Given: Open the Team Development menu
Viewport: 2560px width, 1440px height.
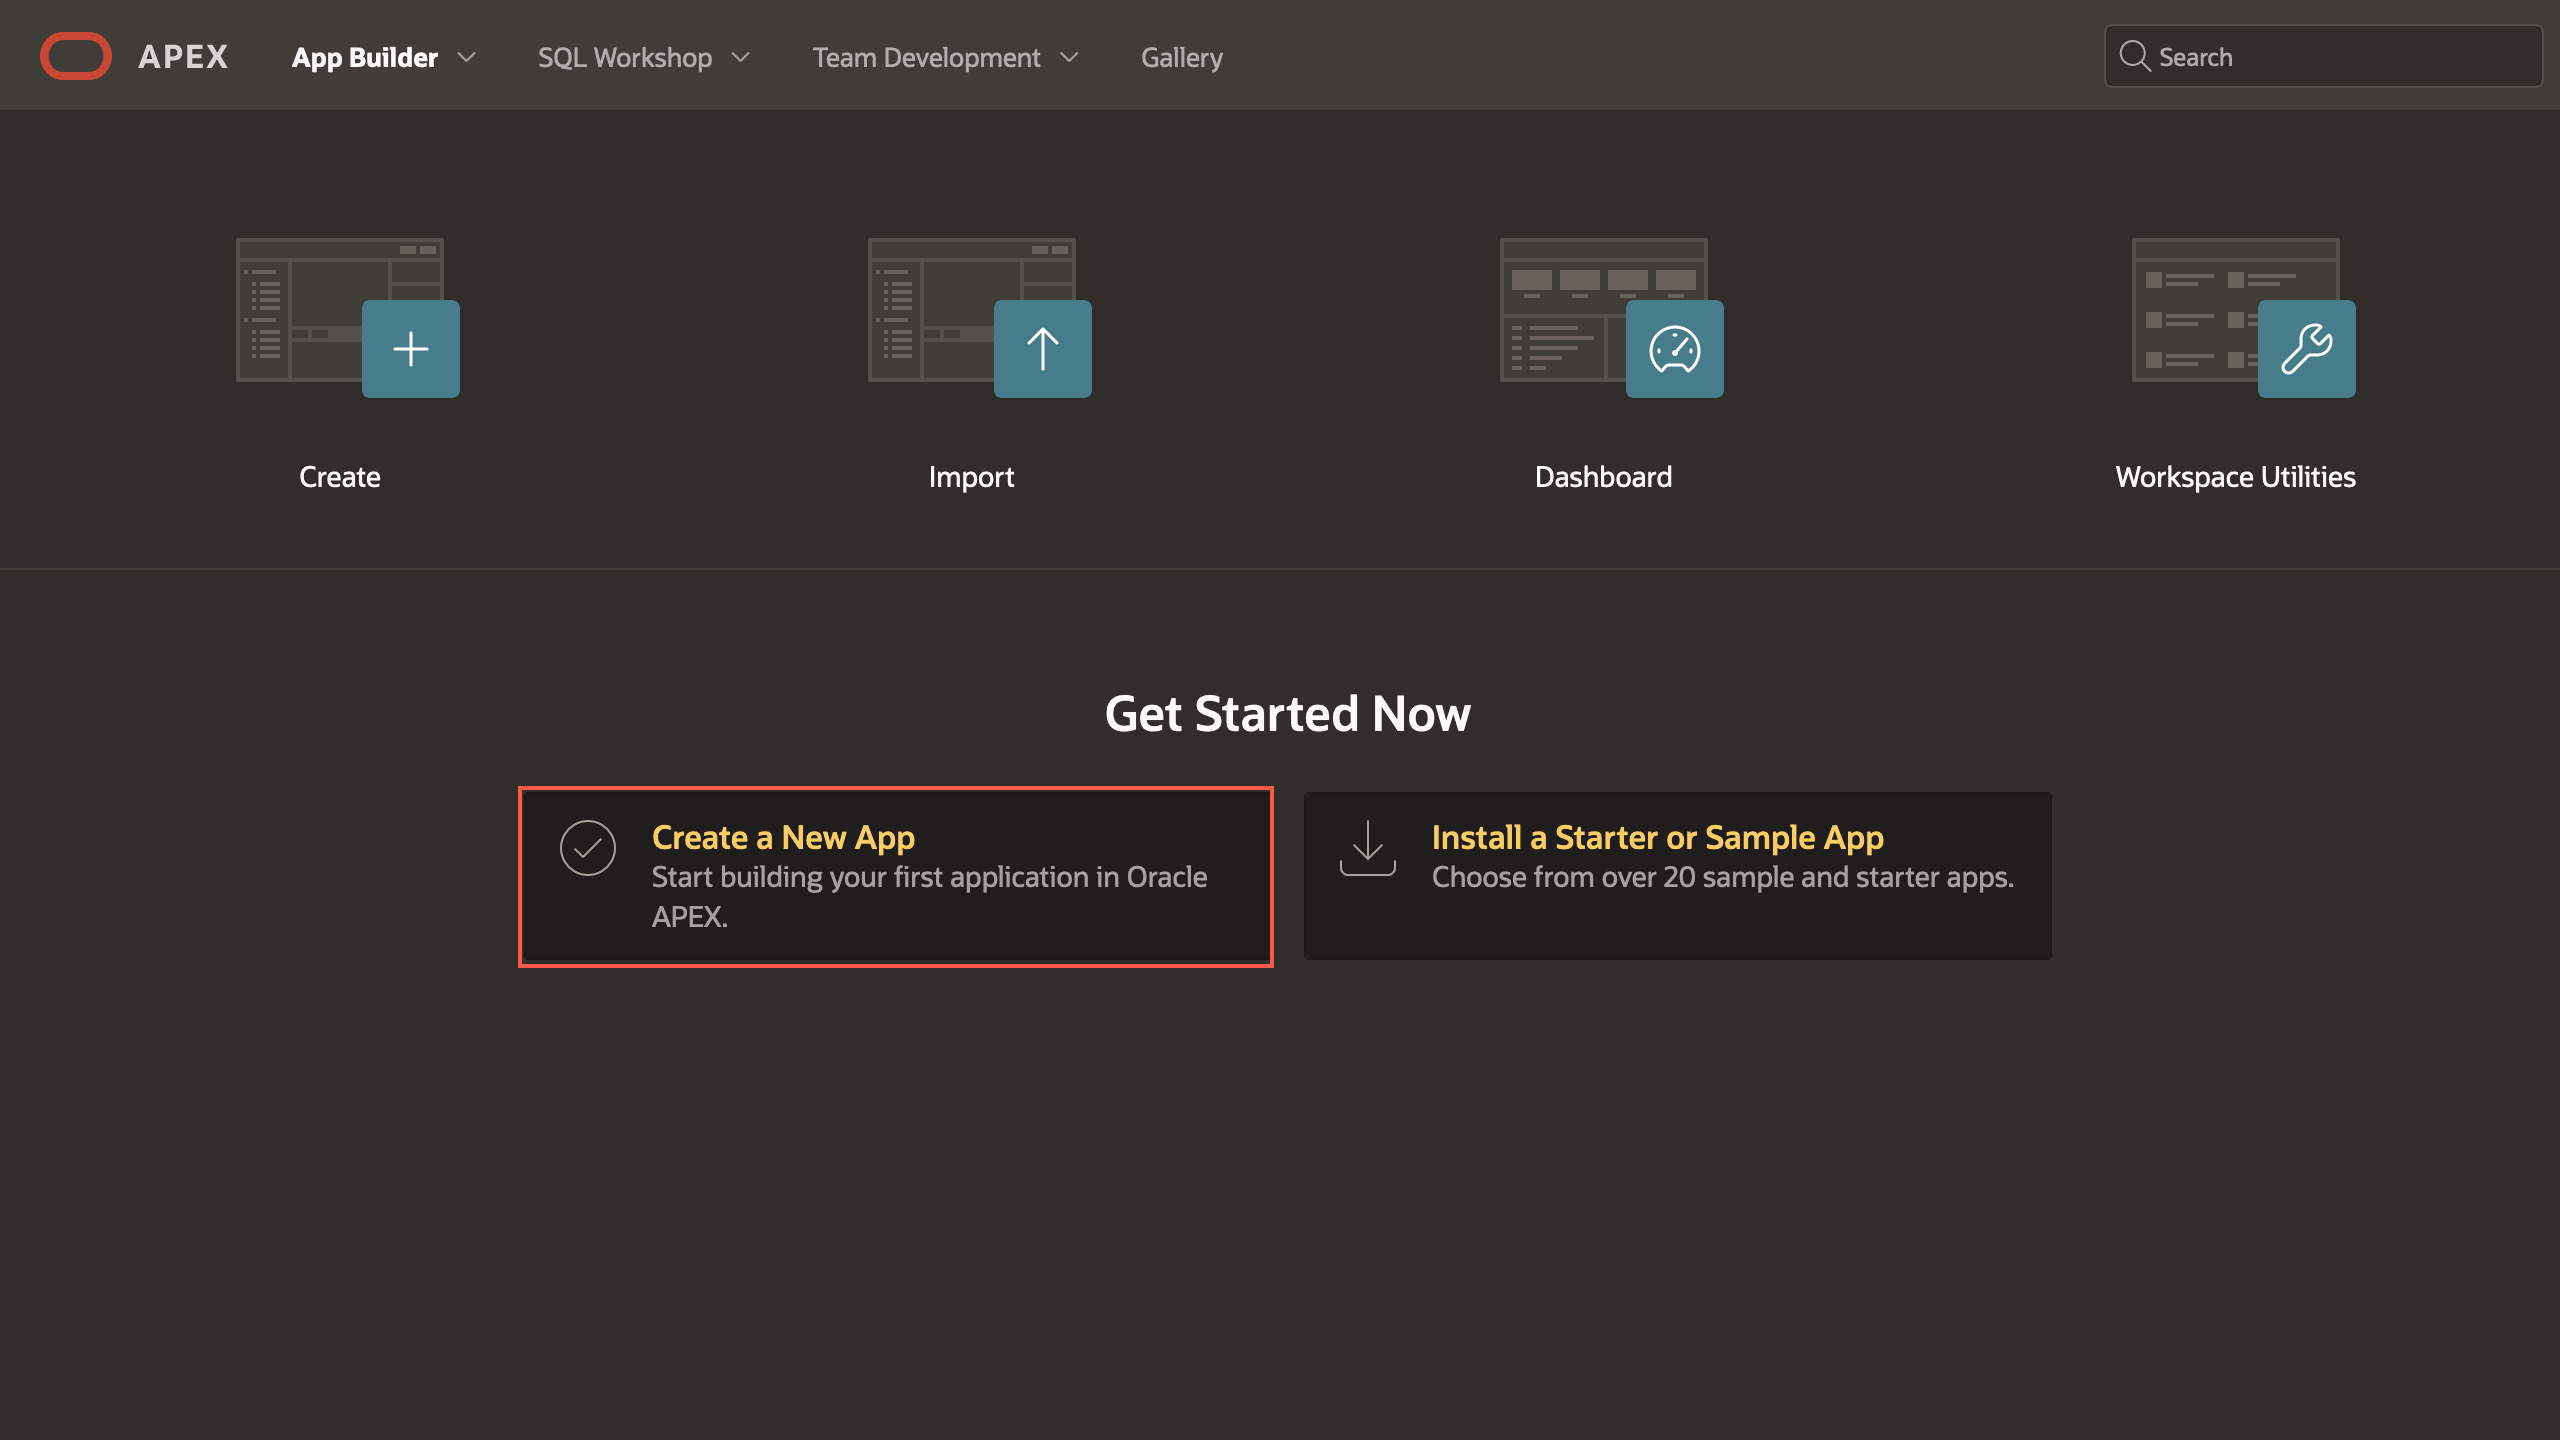Looking at the screenshot, I should click(x=926, y=57).
